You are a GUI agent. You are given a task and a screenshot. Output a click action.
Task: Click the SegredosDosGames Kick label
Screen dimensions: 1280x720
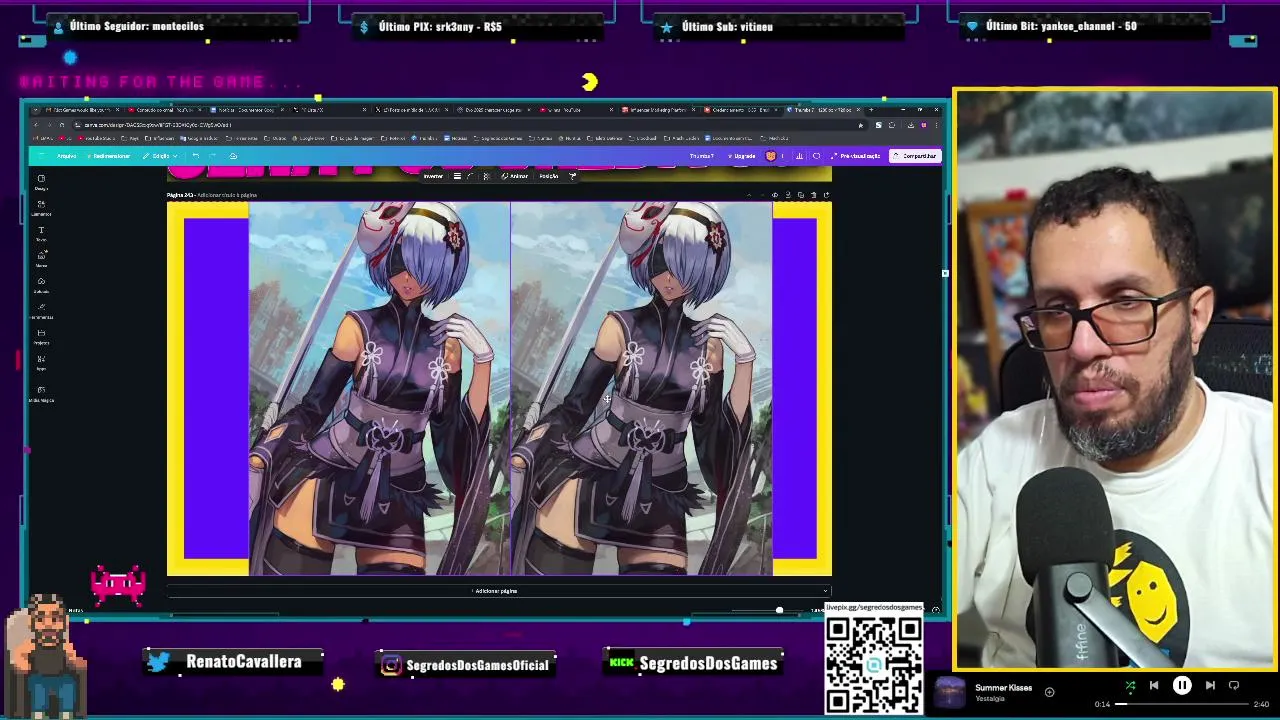pos(708,664)
